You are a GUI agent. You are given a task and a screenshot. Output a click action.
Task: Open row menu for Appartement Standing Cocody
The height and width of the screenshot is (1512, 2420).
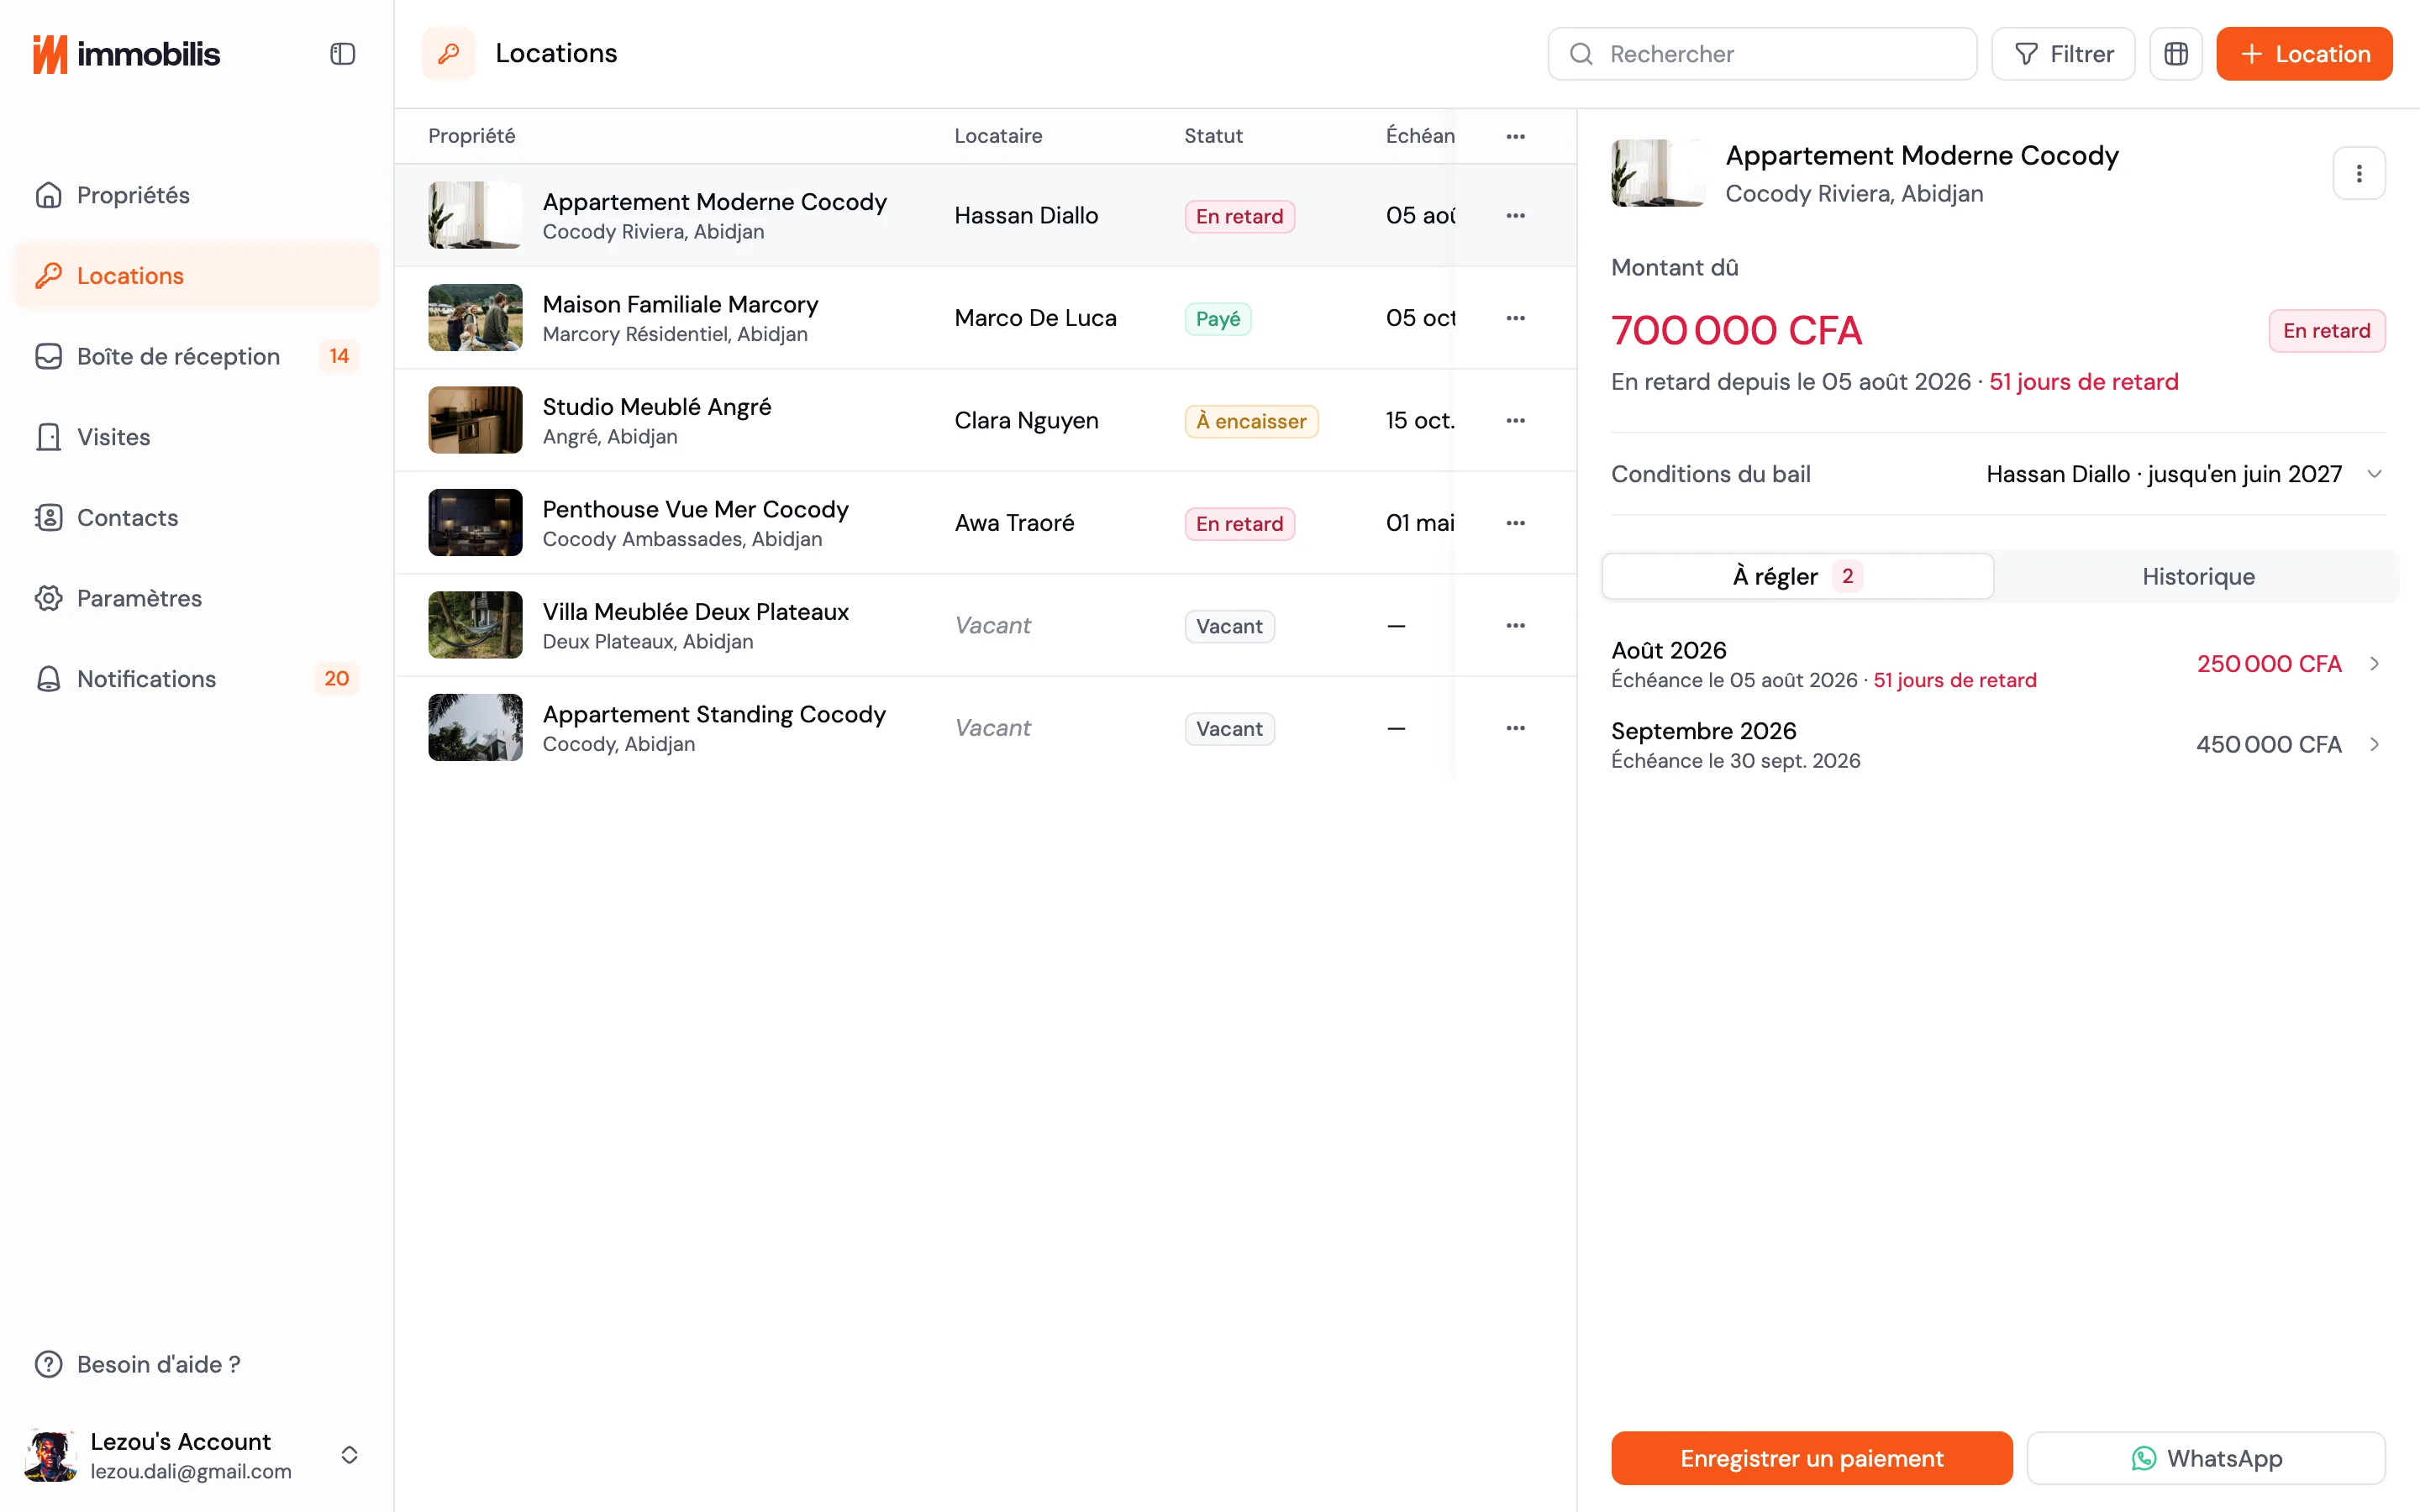tap(1515, 728)
